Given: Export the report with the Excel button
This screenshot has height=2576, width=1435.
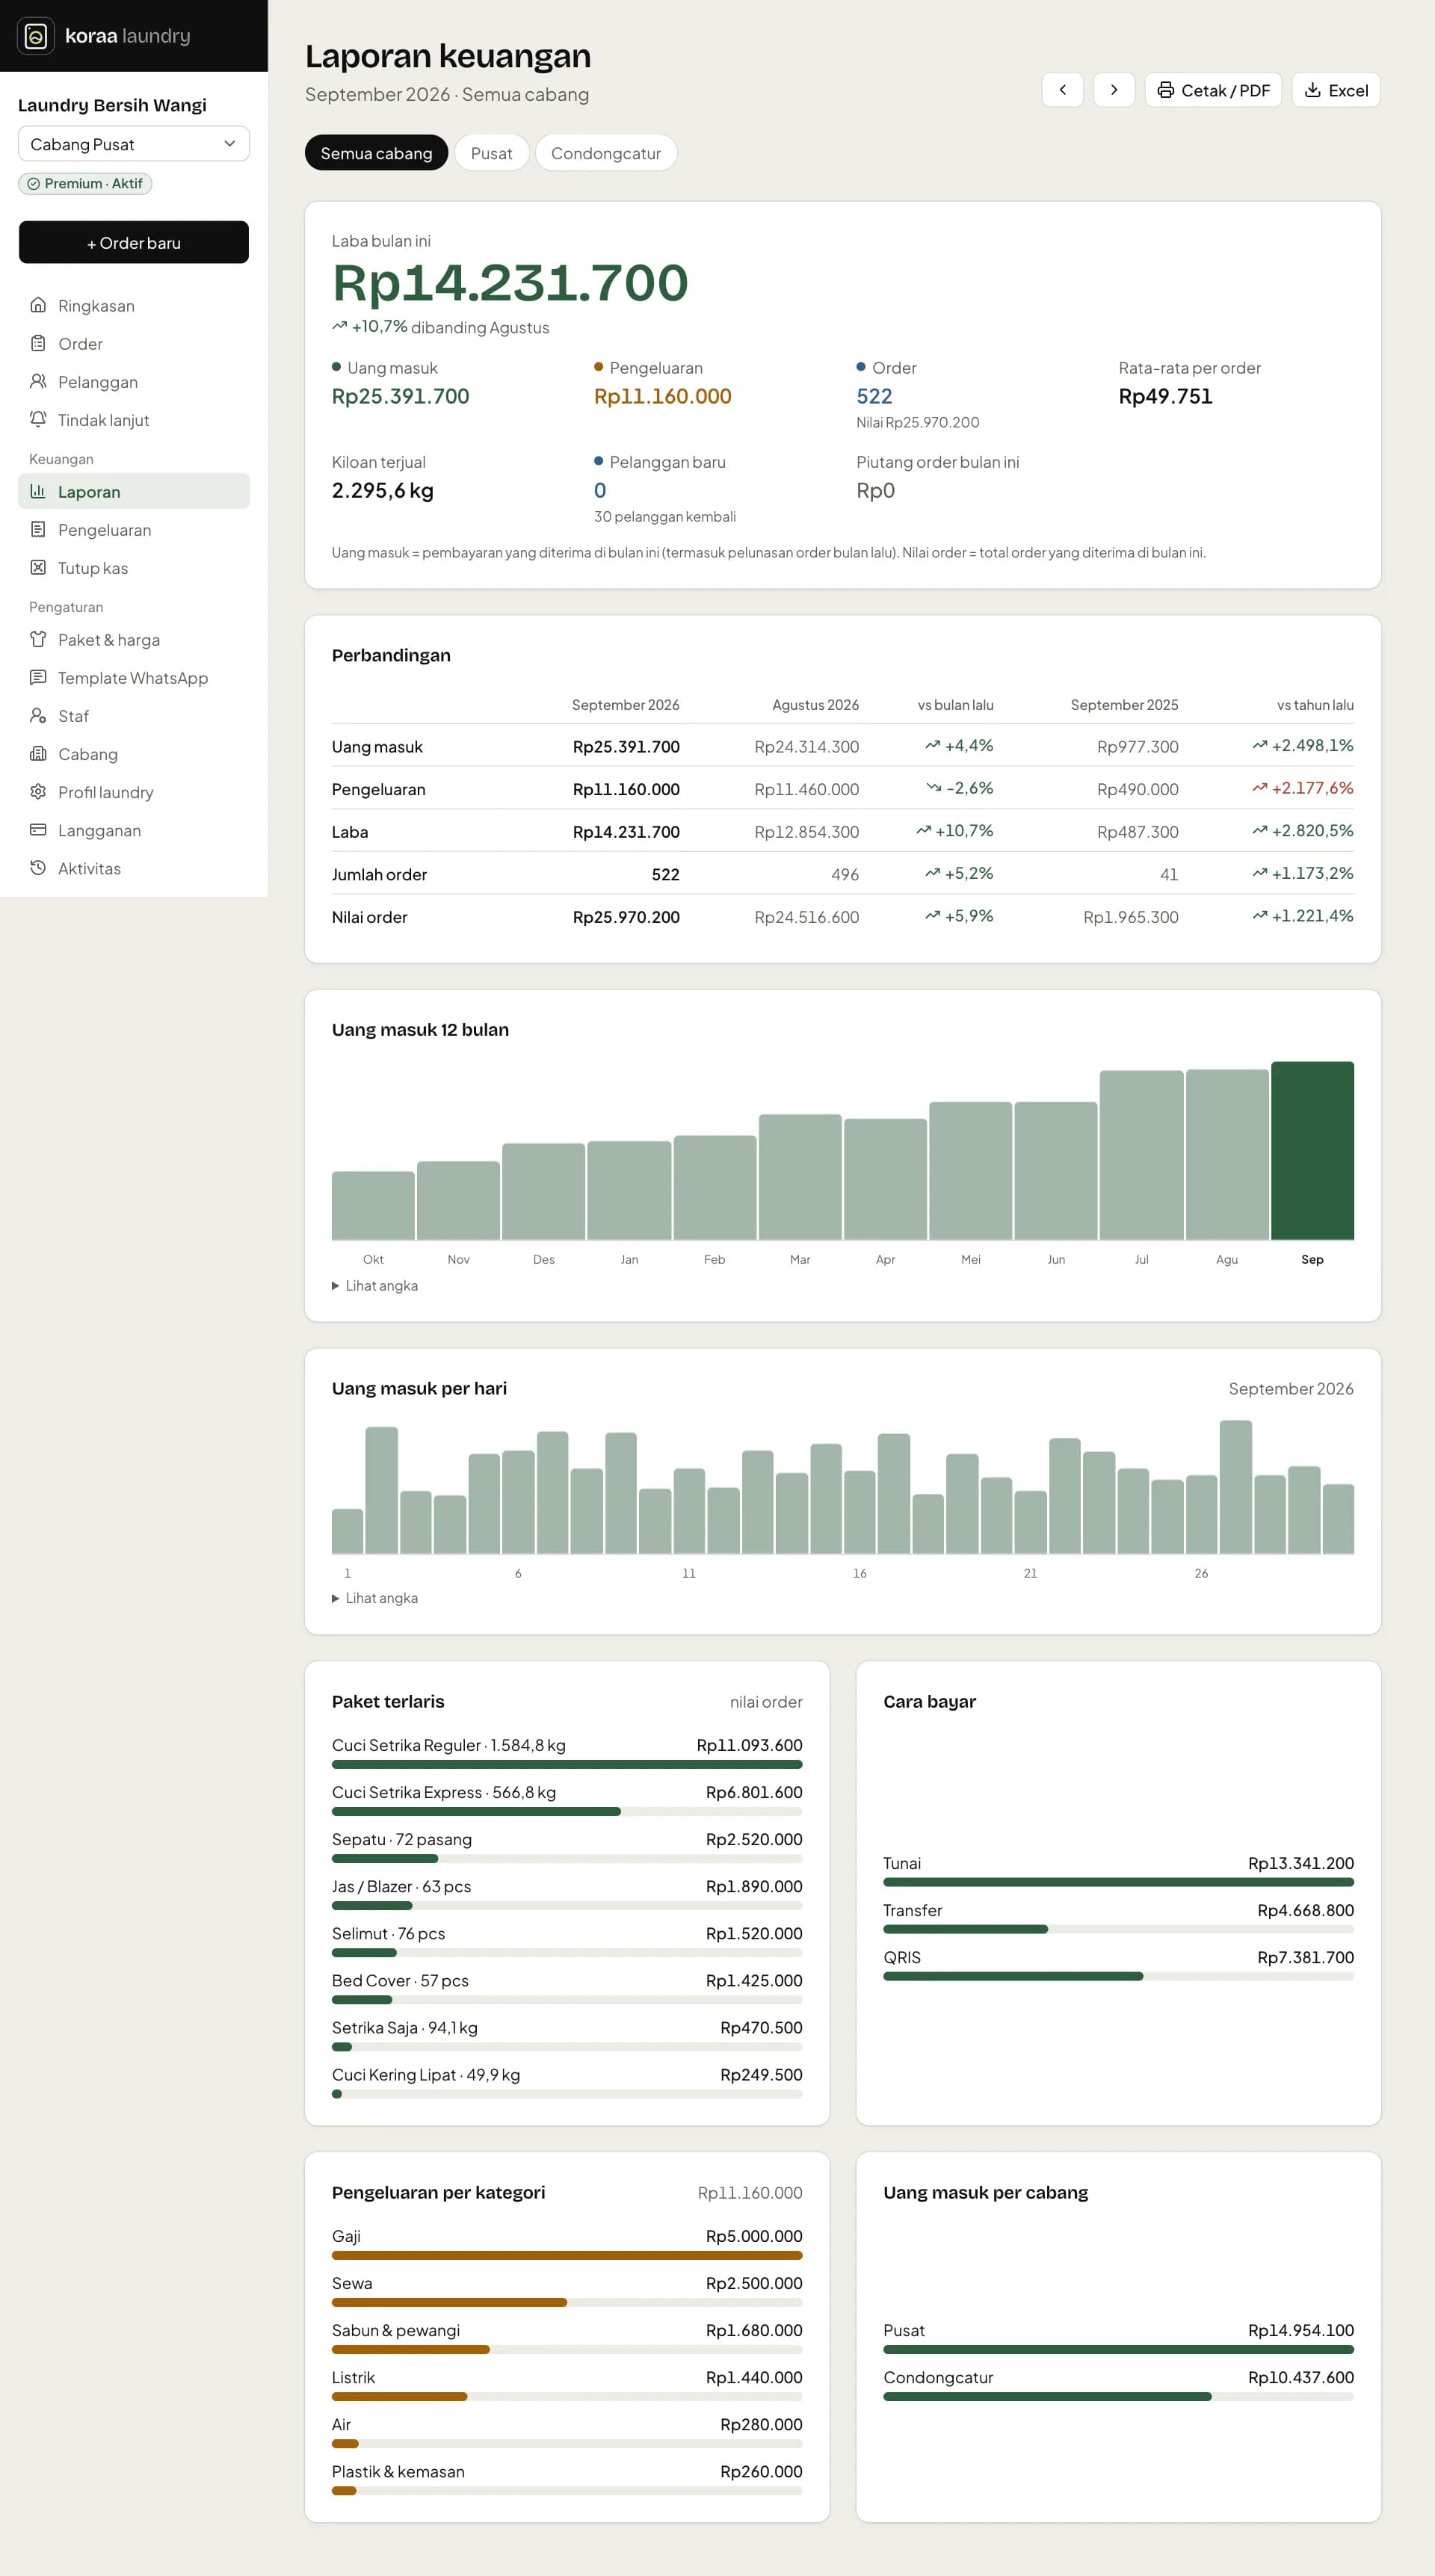Looking at the screenshot, I should (x=1336, y=90).
